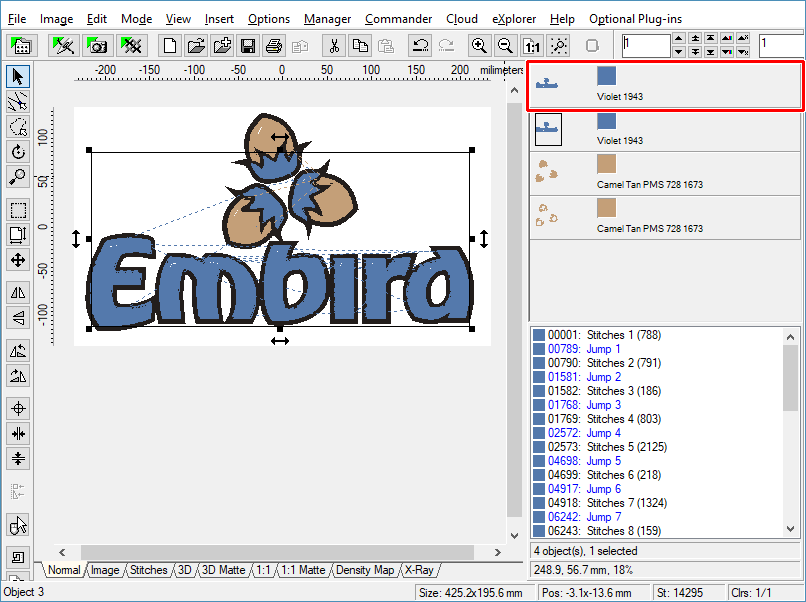Image resolution: width=806 pixels, height=602 pixels.
Task: Open the Edit menu
Action: point(97,19)
